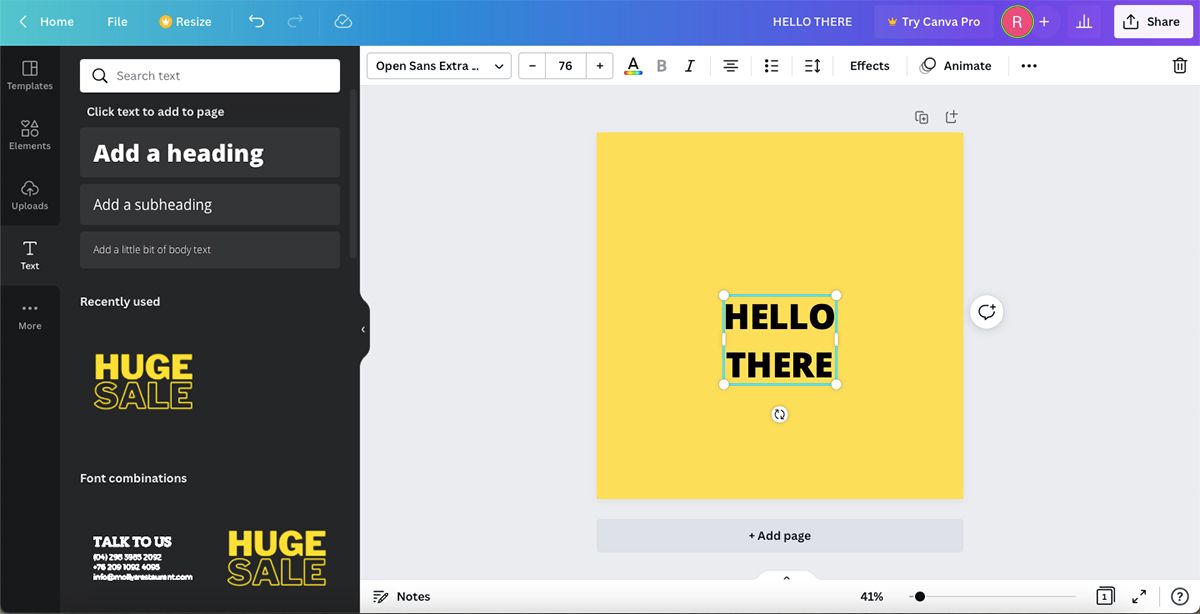Screen dimensions: 1200x614
Task: Open the Templates sidebar tab
Action: pos(30,75)
